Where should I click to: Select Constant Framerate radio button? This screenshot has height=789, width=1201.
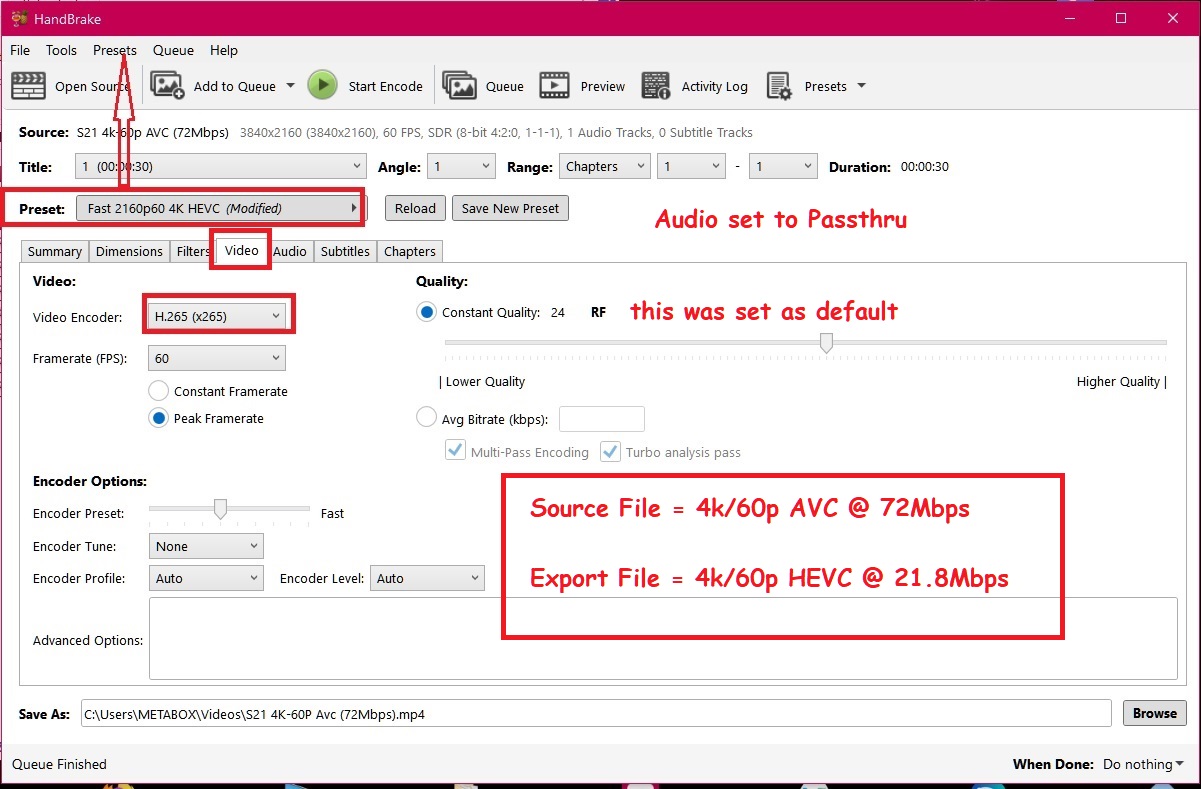[x=158, y=391]
